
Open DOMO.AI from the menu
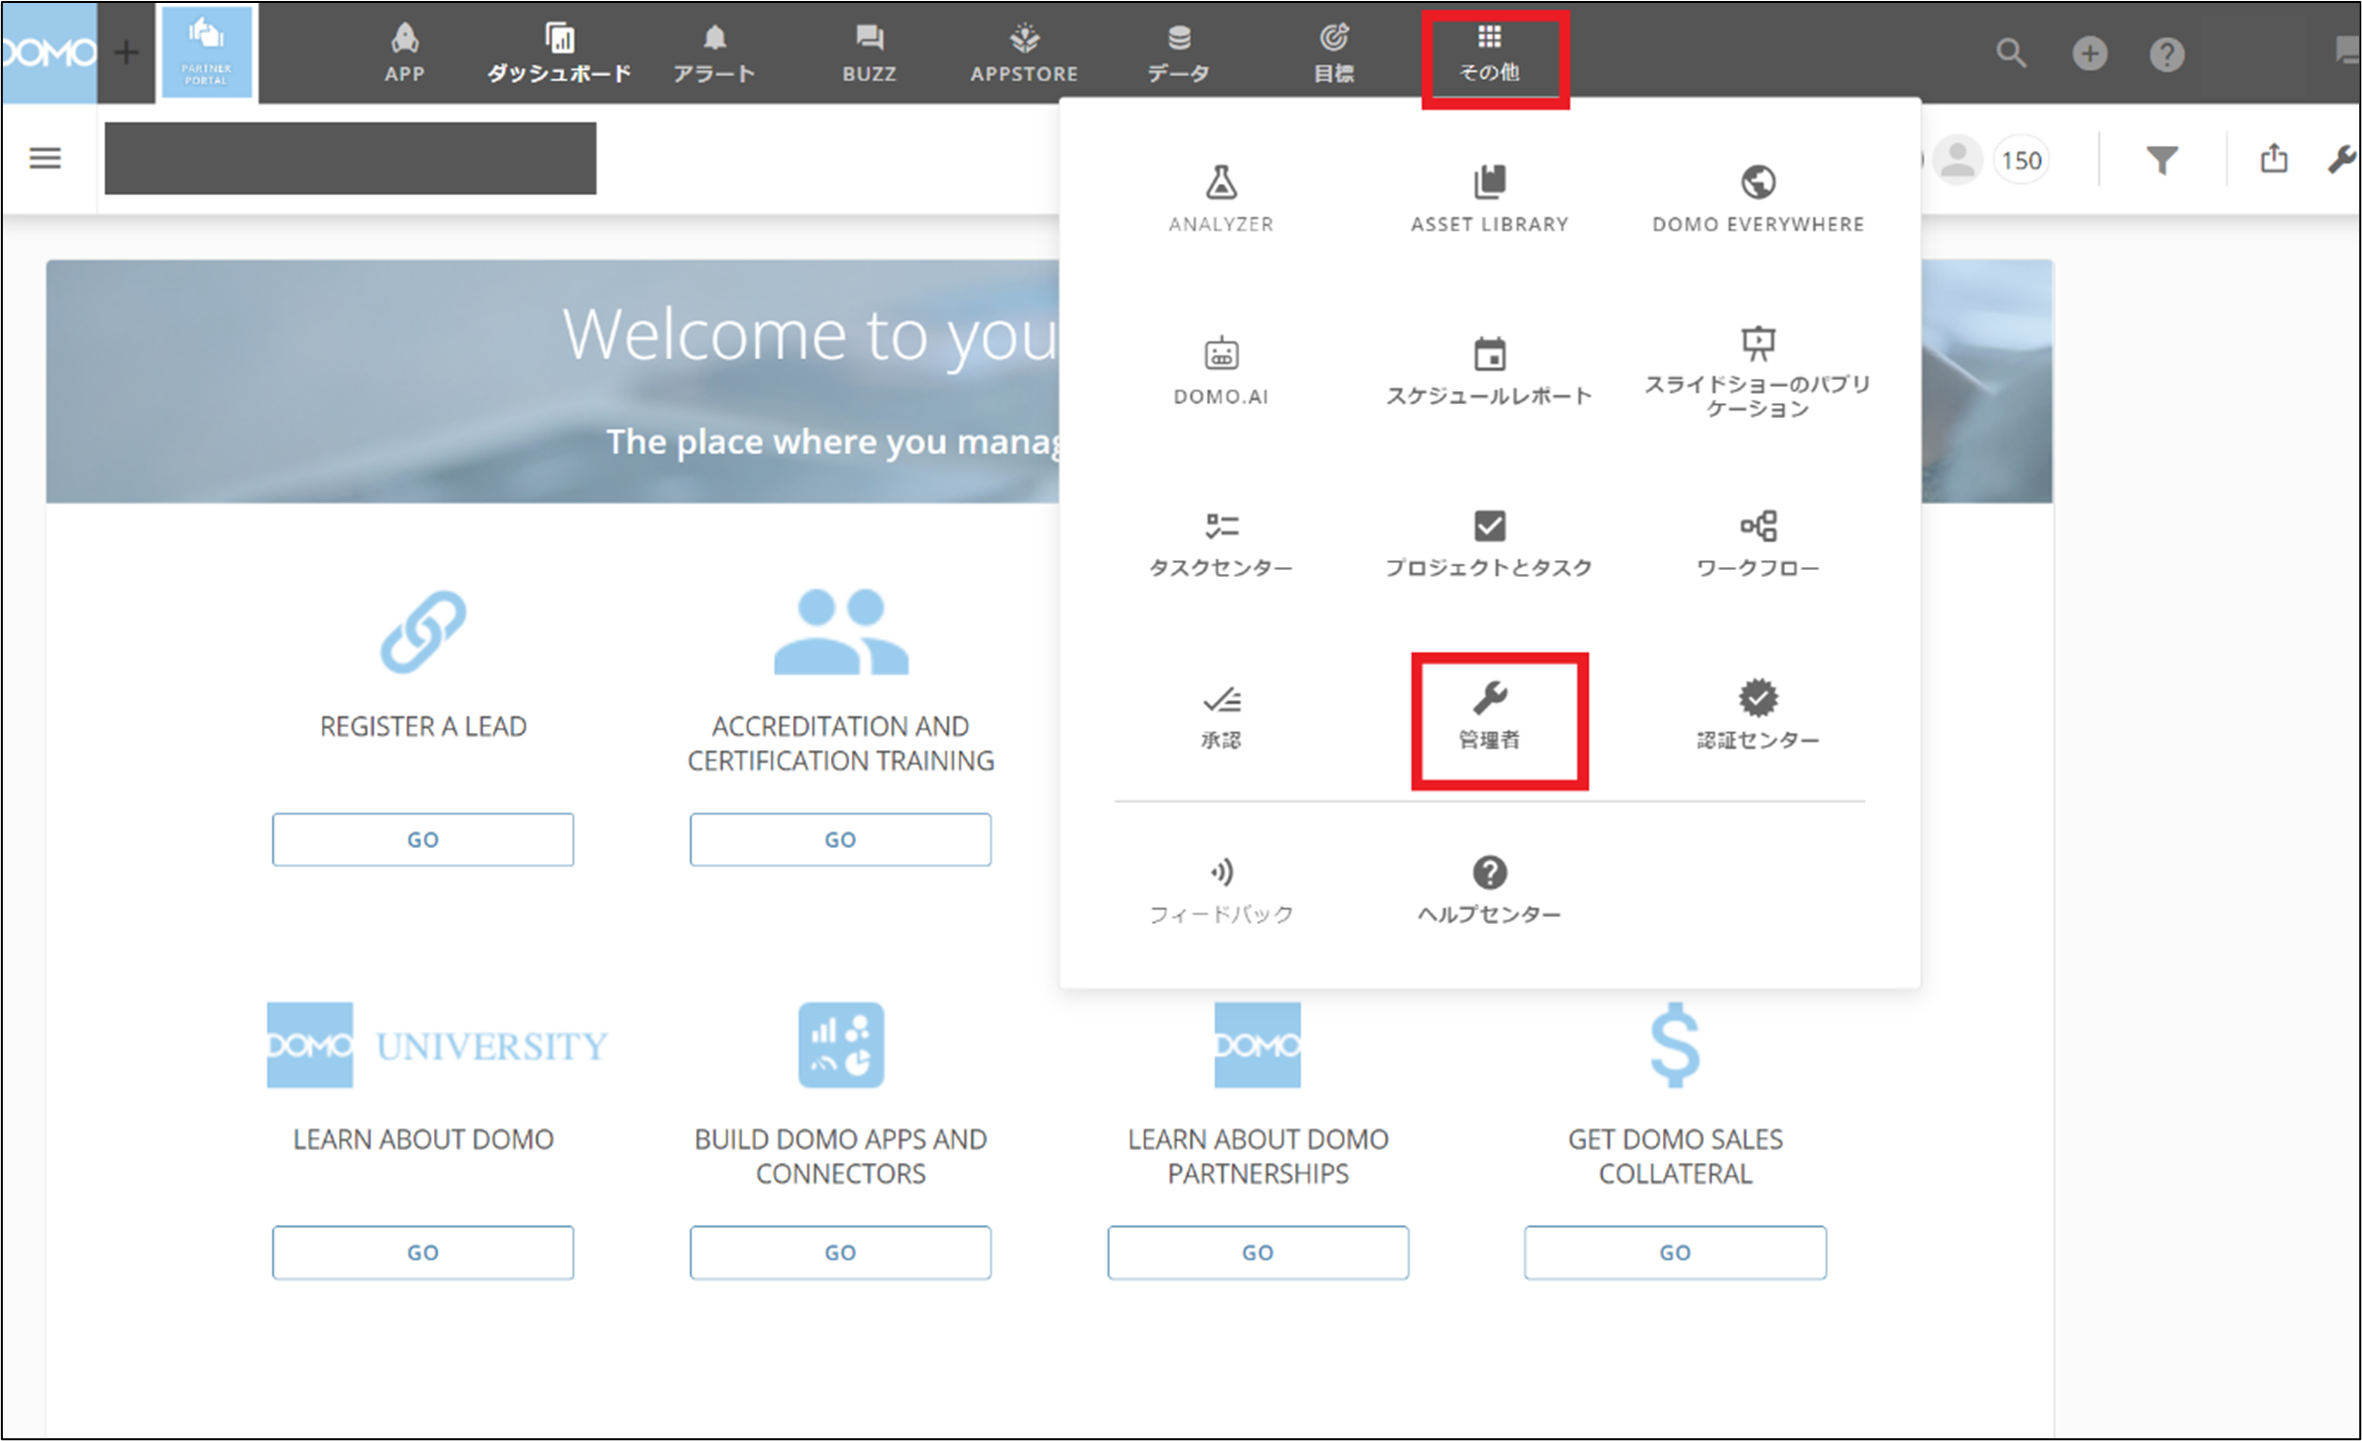1221,371
